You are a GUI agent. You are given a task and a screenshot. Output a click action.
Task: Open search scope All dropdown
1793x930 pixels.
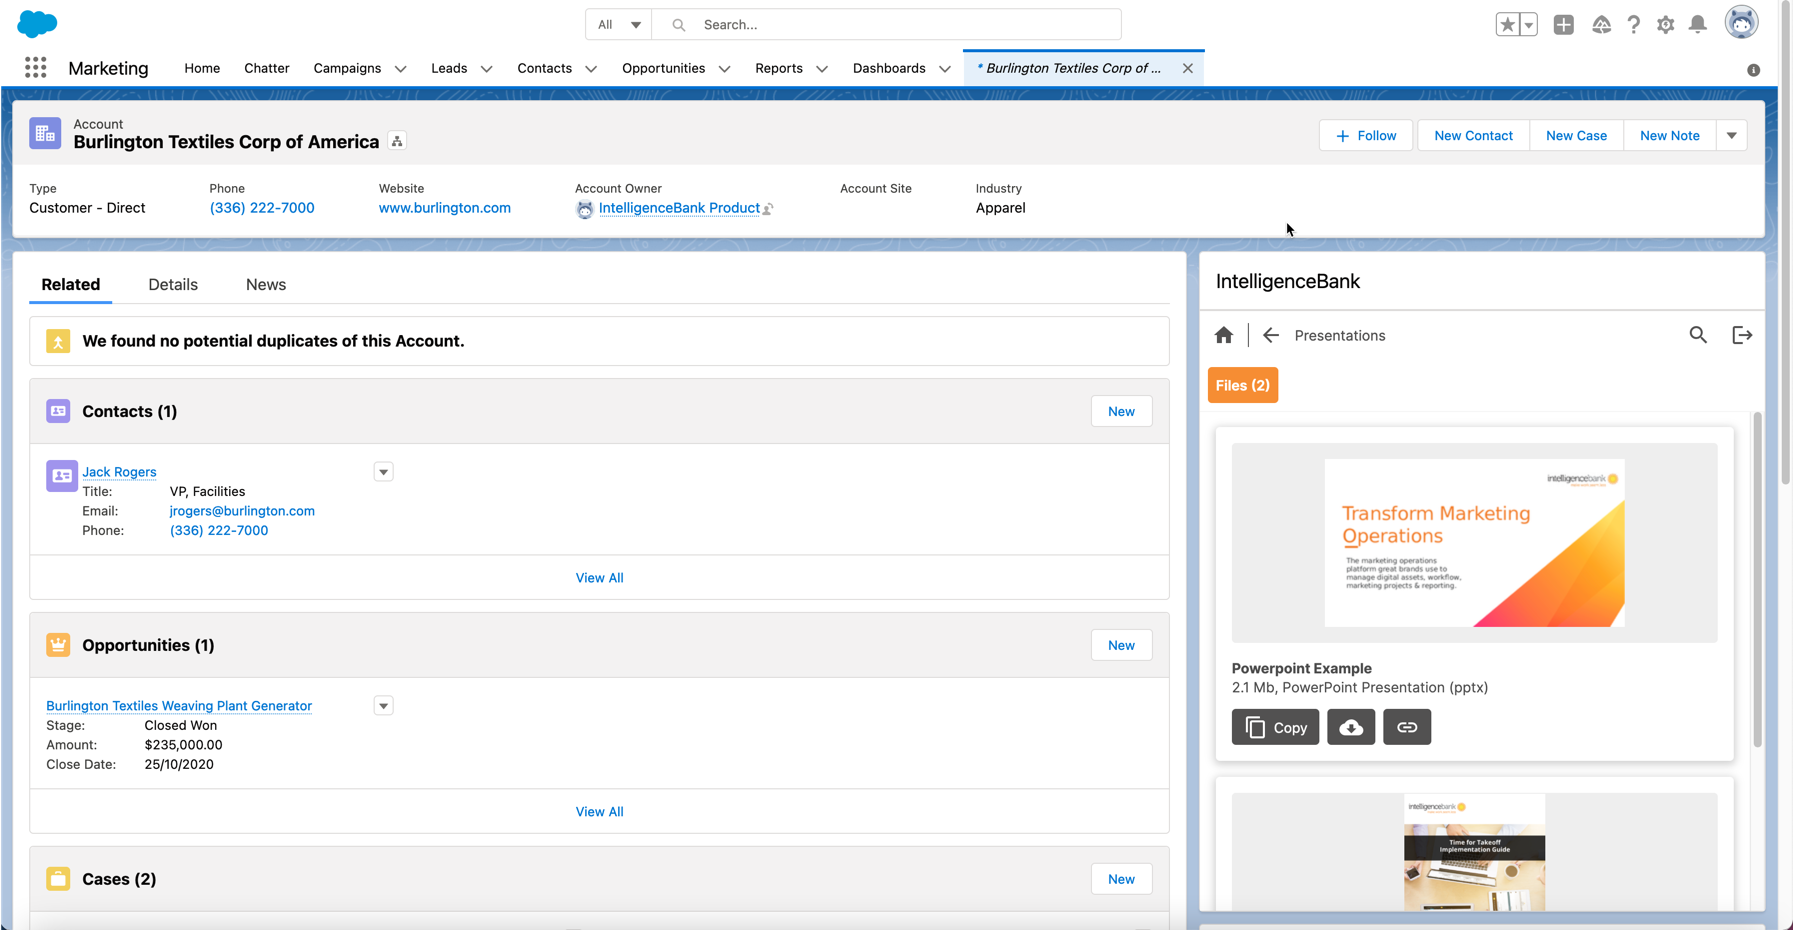coord(618,25)
